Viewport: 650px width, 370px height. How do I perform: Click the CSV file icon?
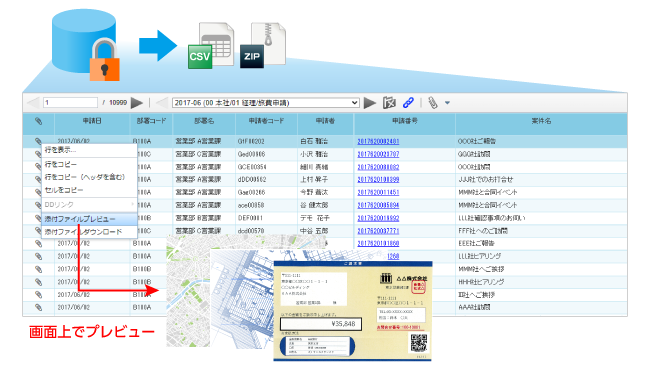(x=211, y=46)
